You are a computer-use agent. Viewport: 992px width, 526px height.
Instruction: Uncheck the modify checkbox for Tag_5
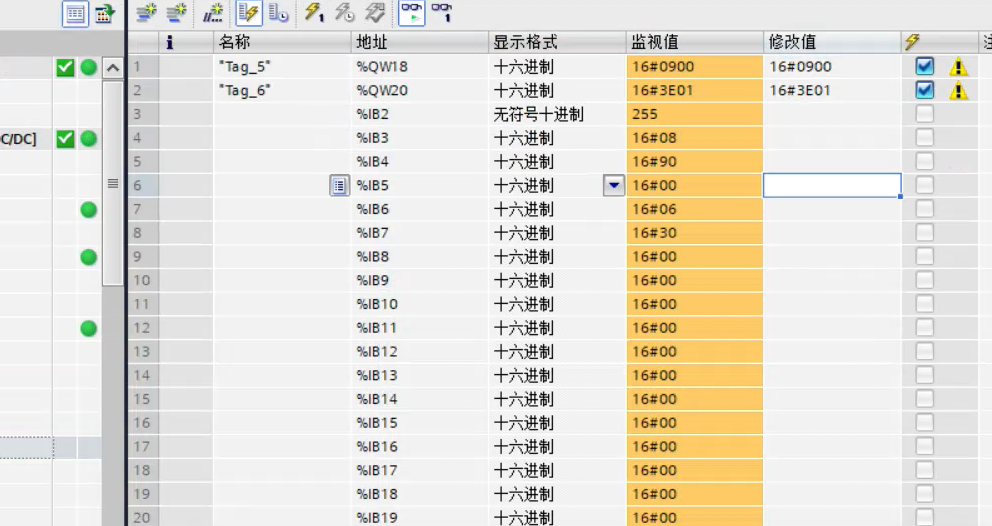(x=925, y=67)
